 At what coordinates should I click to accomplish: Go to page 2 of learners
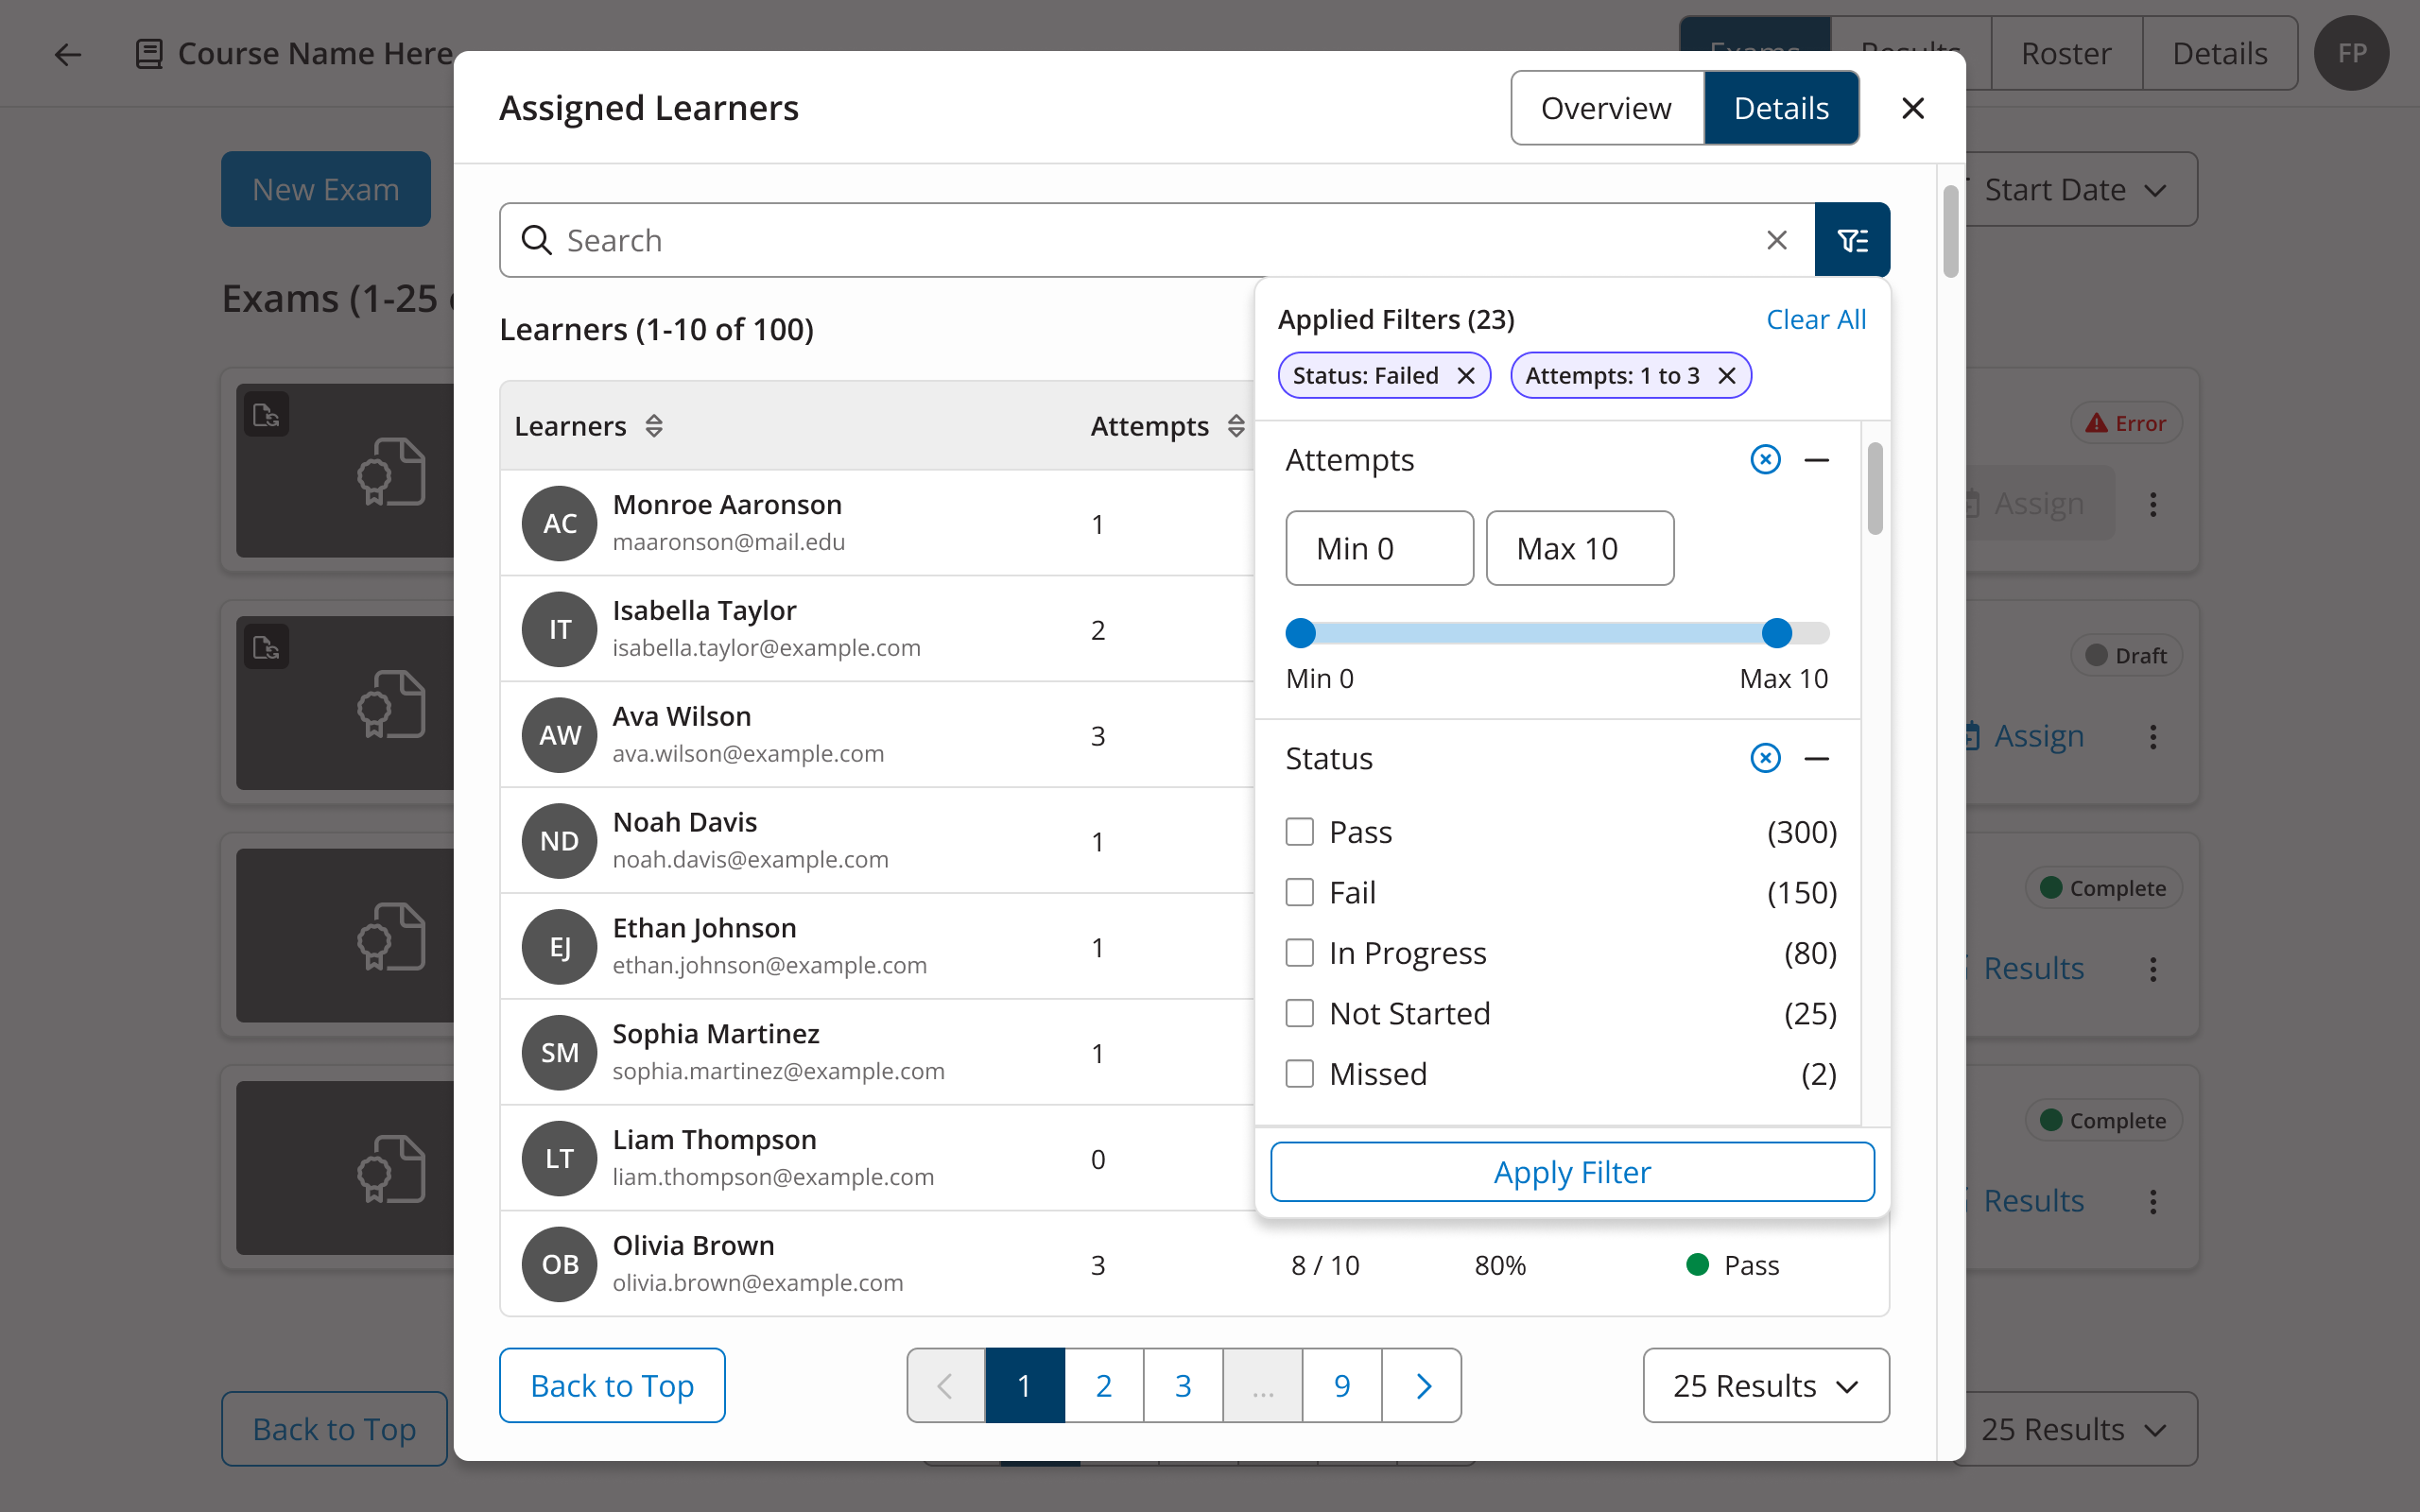1103,1385
